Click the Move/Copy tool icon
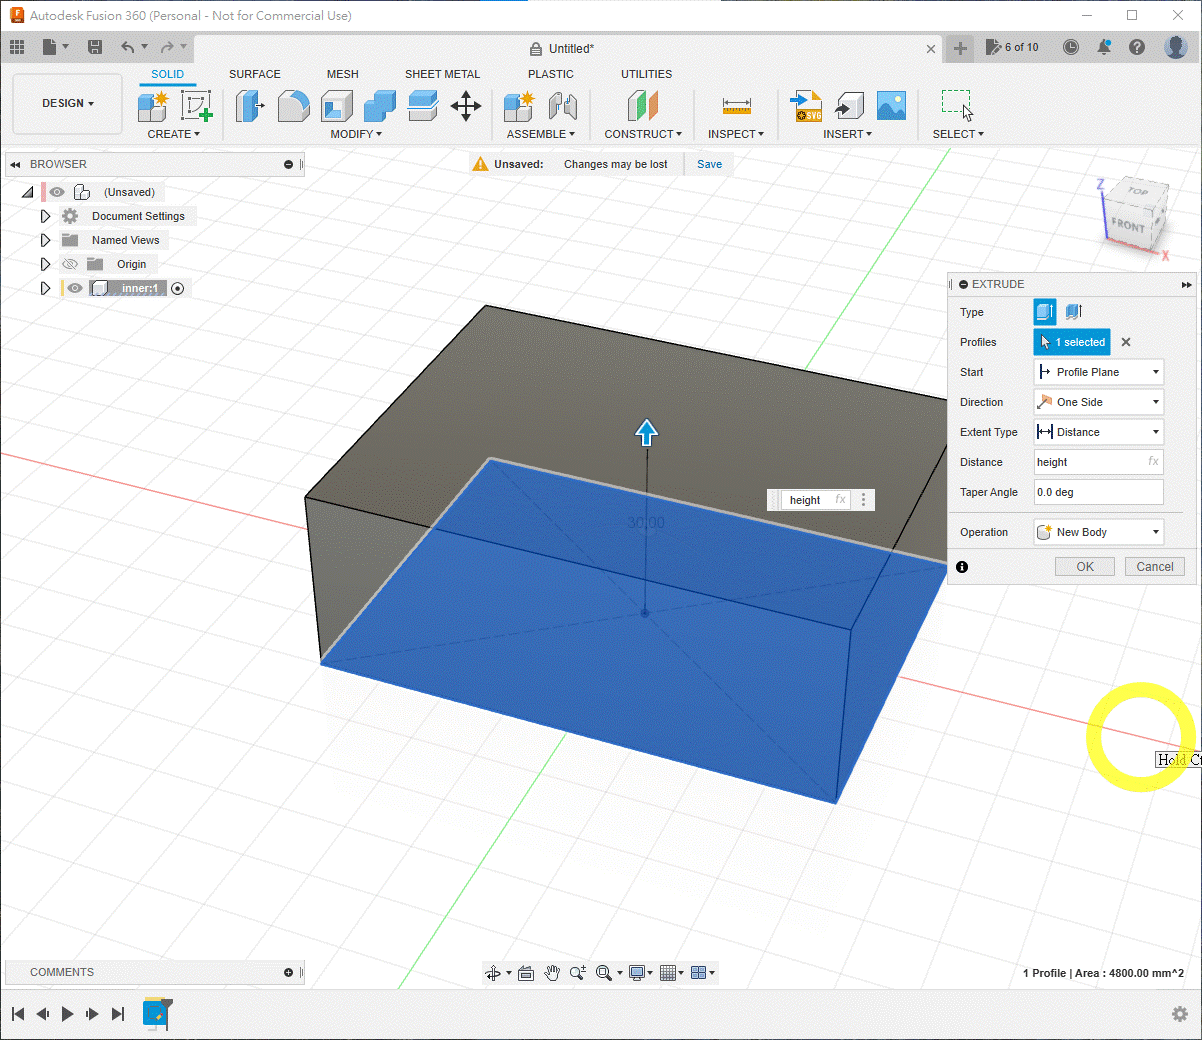 click(x=466, y=105)
